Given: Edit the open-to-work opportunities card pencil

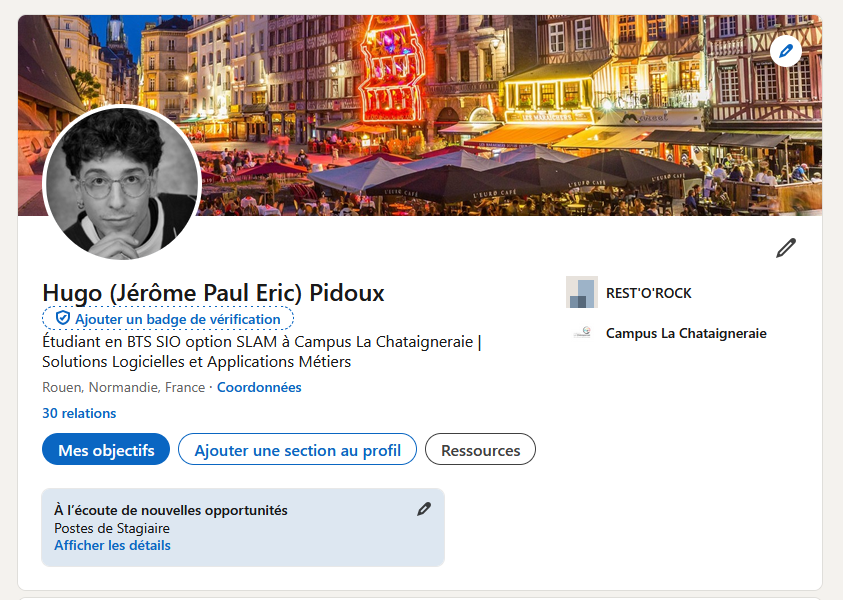Looking at the screenshot, I should (x=424, y=509).
